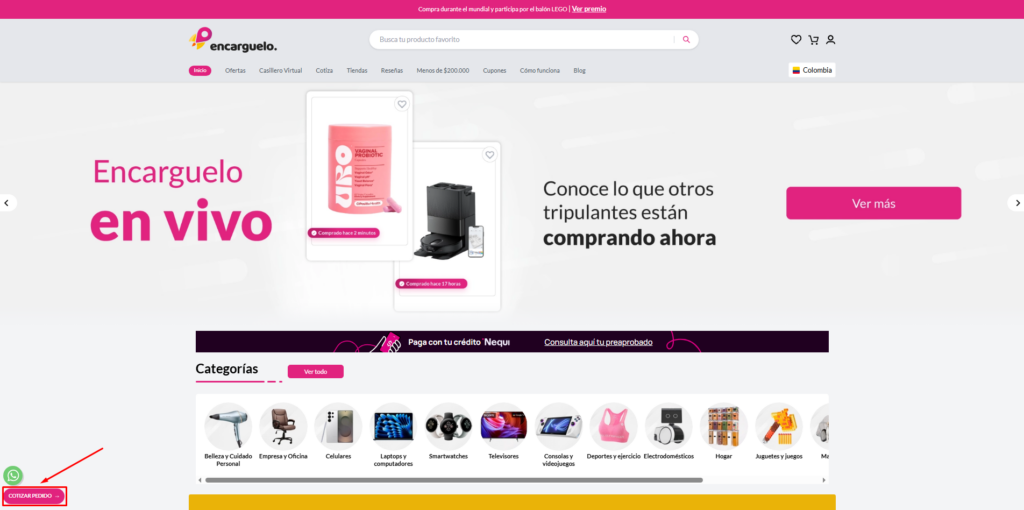1024x510 pixels.
Task: Open the Colombia country selector
Action: (812, 70)
